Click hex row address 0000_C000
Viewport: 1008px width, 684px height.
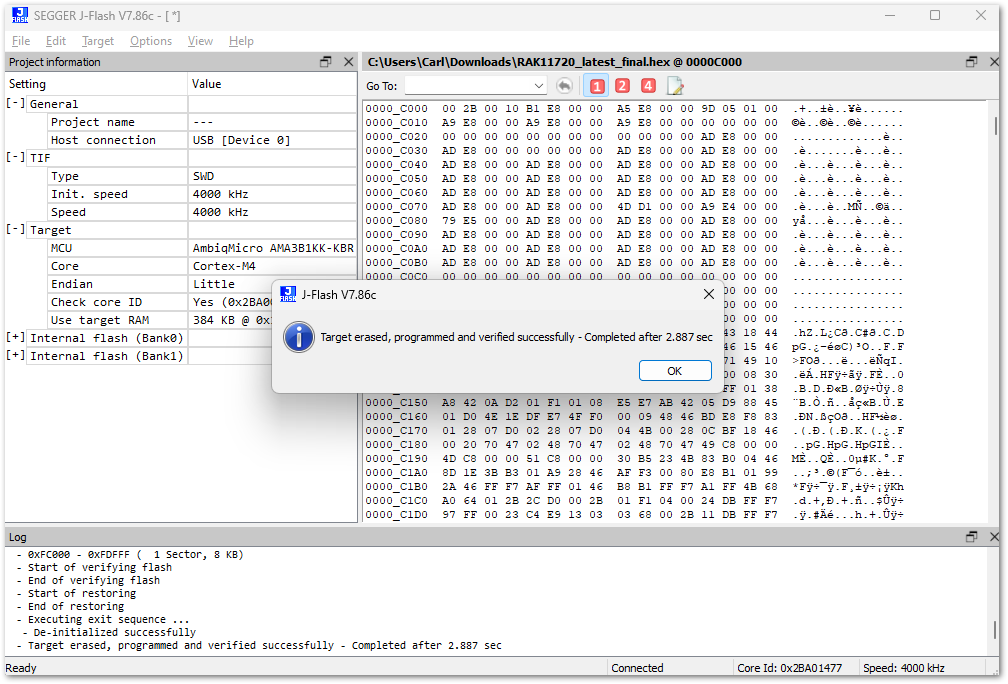tap(396, 109)
